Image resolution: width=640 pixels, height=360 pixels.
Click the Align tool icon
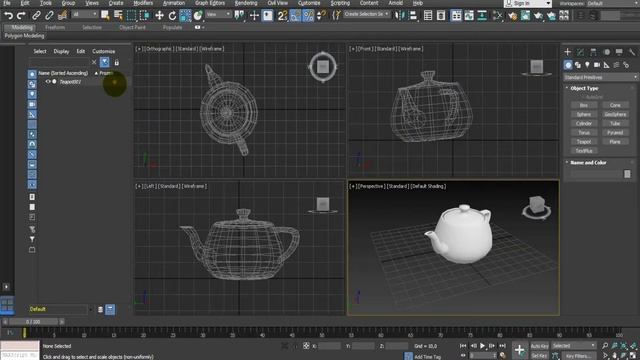point(413,16)
